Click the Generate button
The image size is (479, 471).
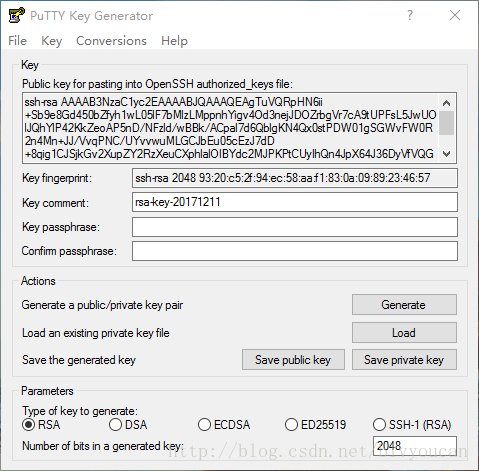pos(404,305)
